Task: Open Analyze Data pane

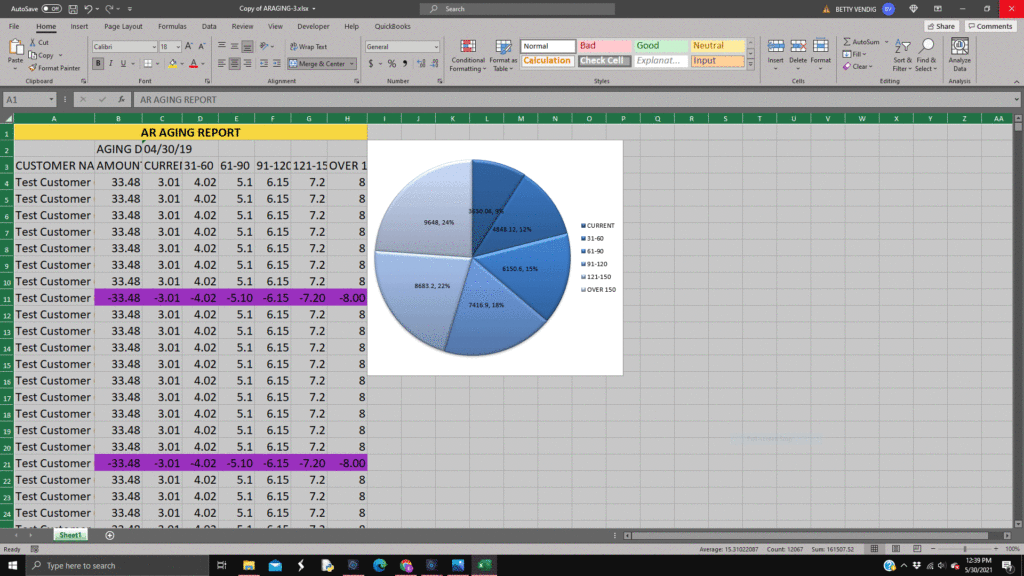Action: coord(959,55)
